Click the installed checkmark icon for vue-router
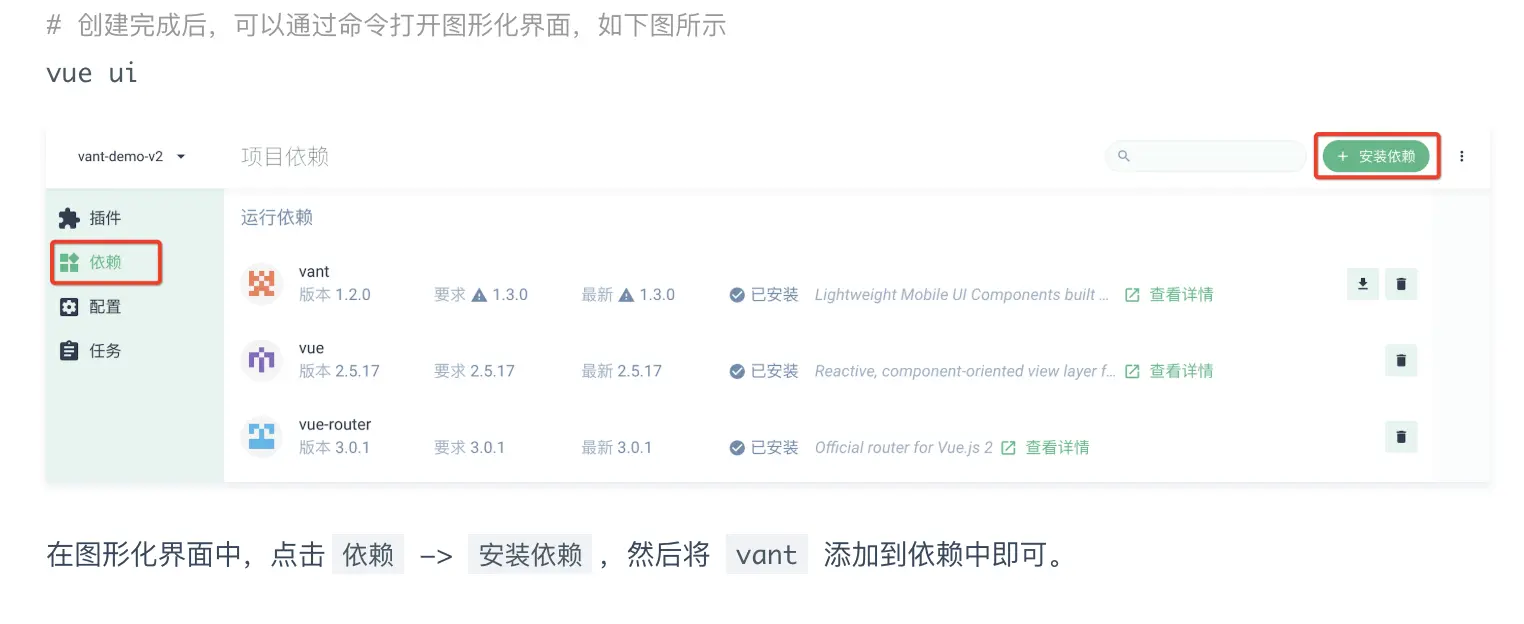 coord(737,447)
